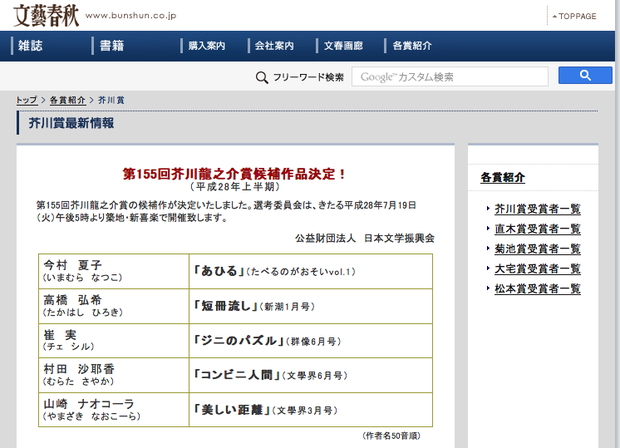620x448 pixels.
Task: Click the 各賞紹介 sidebar heading link
Action: tap(503, 178)
